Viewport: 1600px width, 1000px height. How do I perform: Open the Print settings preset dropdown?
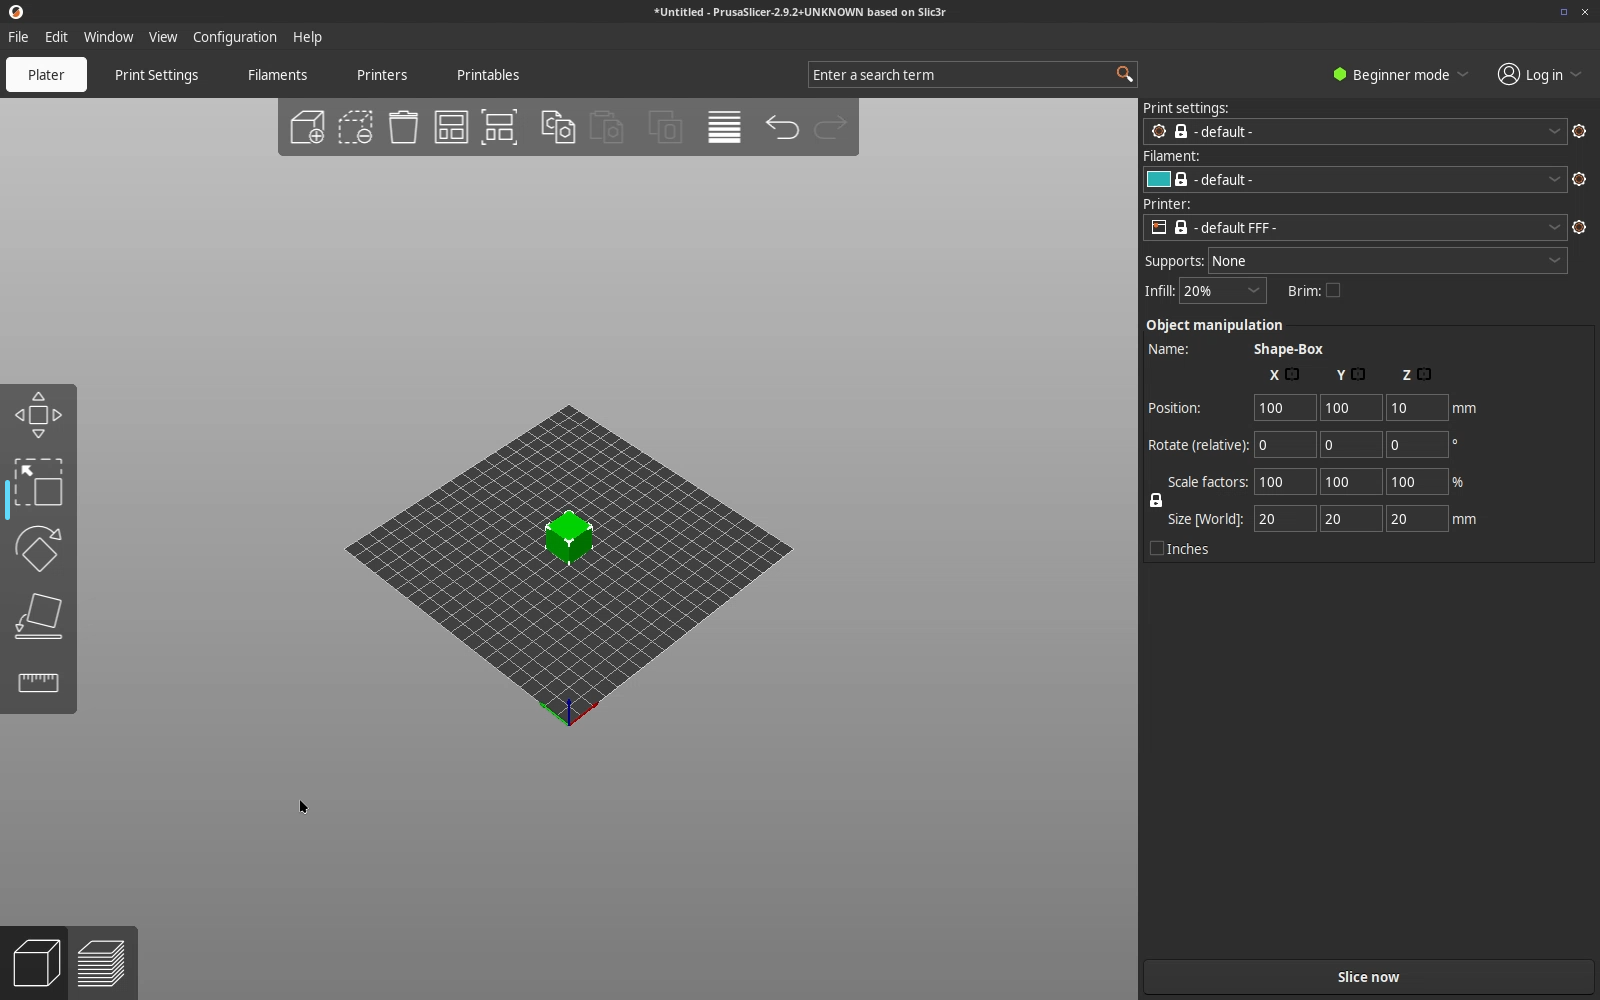(1355, 131)
